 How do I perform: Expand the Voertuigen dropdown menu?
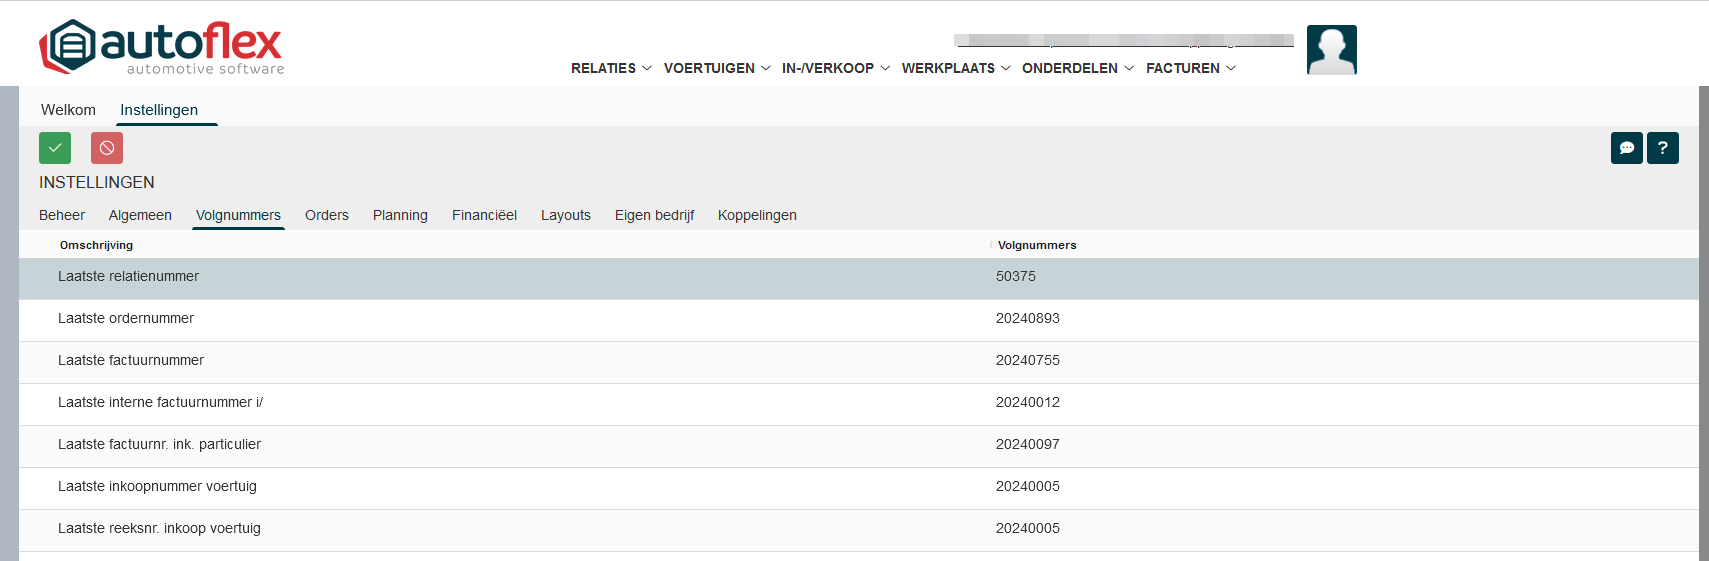click(x=716, y=68)
